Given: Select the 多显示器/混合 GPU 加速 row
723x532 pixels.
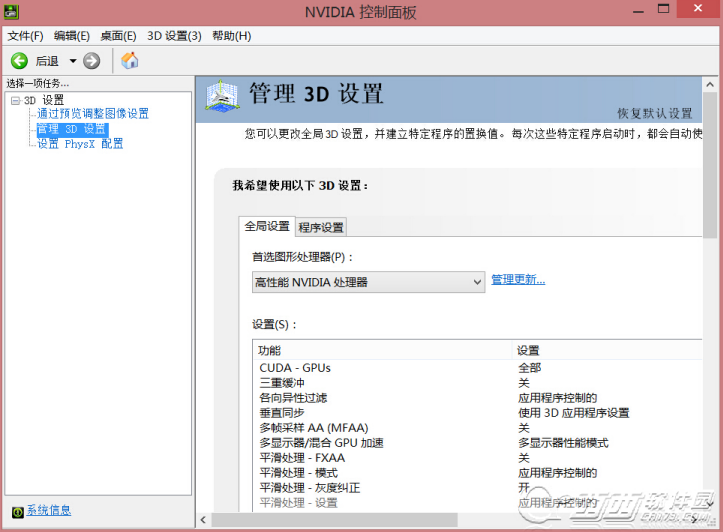Looking at the screenshot, I should 477,443.
